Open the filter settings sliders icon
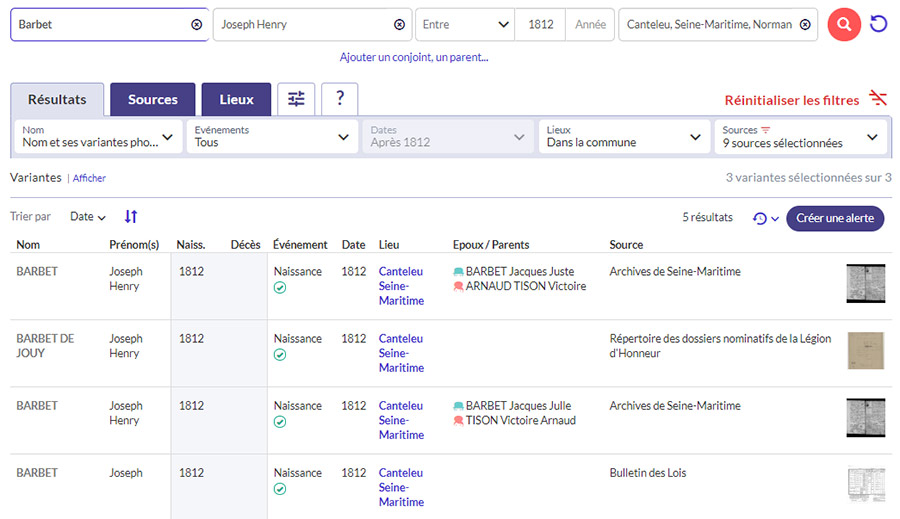900x519 pixels. [296, 99]
